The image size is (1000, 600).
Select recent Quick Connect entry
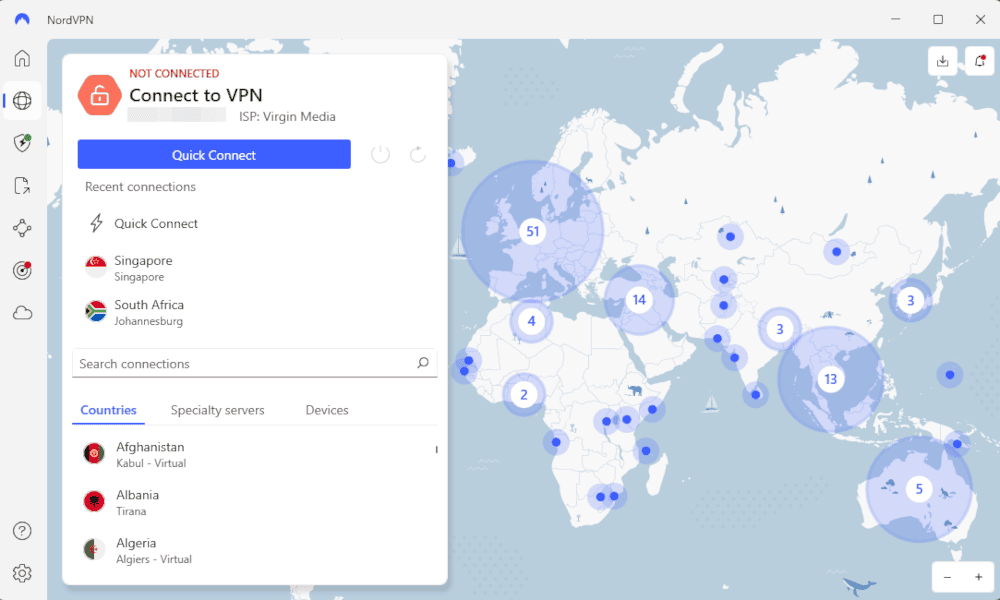(x=255, y=224)
